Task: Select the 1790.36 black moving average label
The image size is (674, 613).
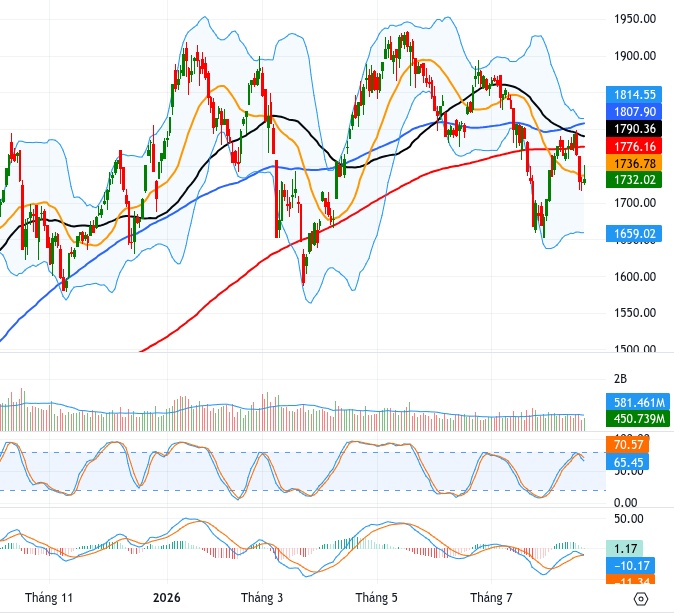Action: click(x=634, y=129)
